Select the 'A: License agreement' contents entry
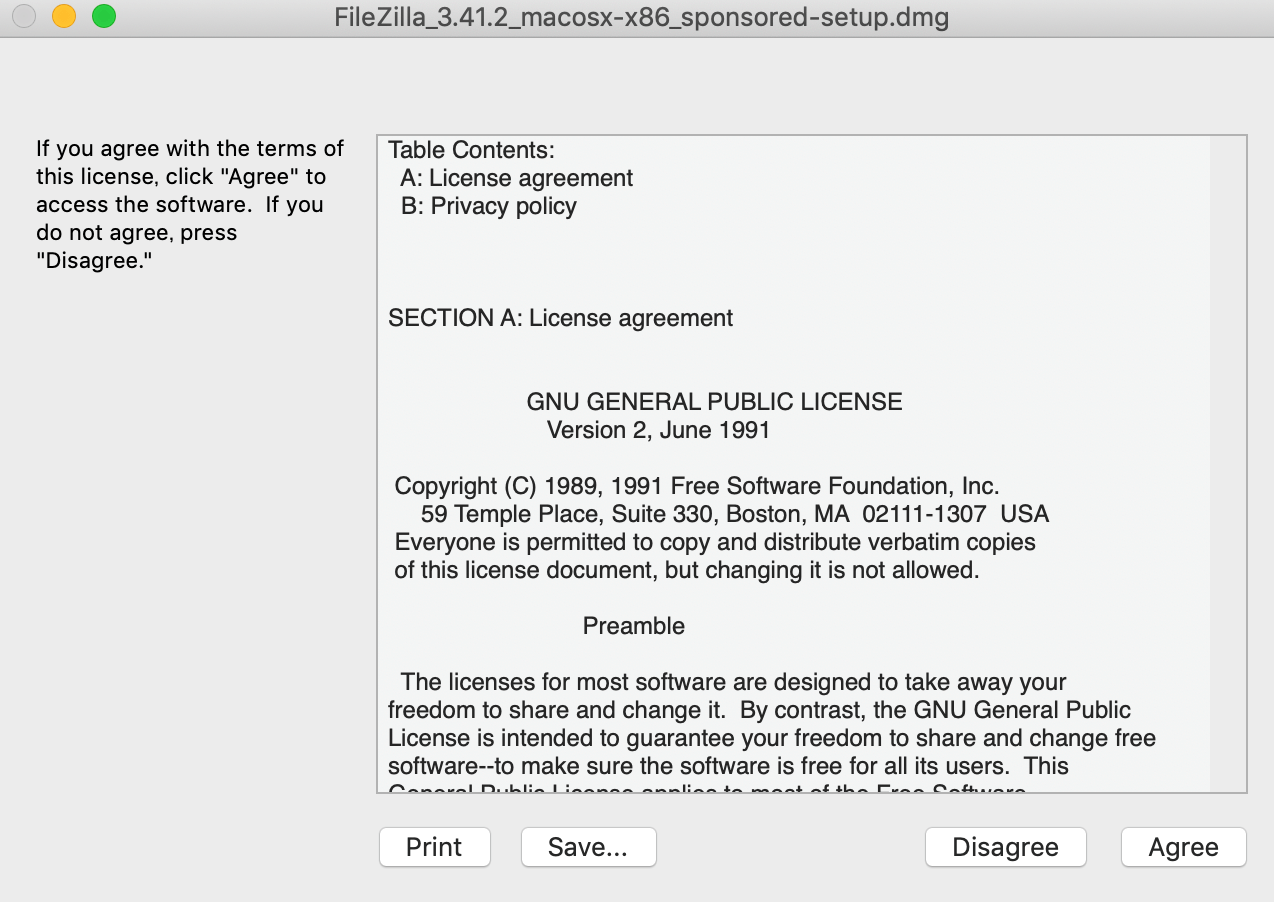The width and height of the screenshot is (1274, 902). click(x=517, y=178)
